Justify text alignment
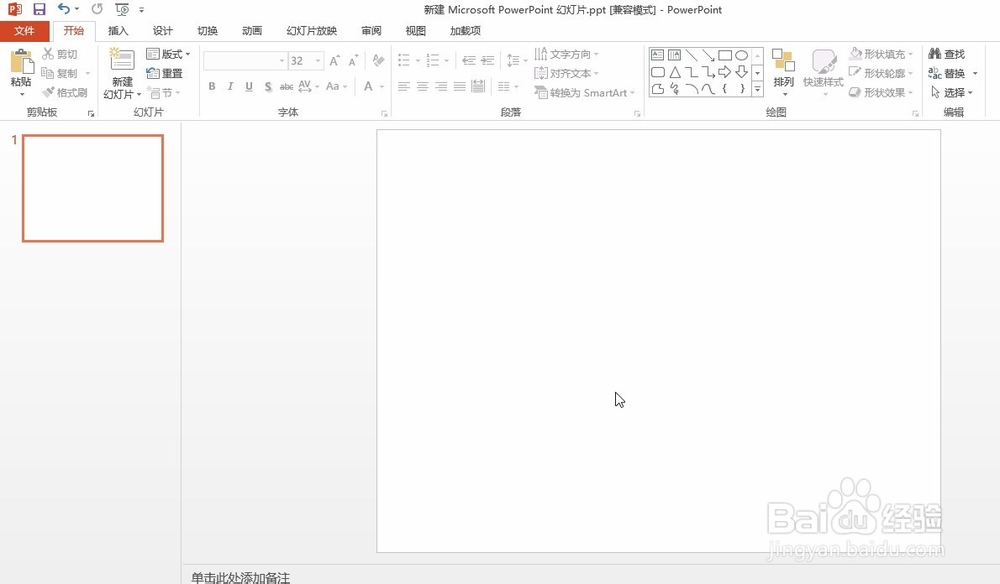 pos(459,86)
